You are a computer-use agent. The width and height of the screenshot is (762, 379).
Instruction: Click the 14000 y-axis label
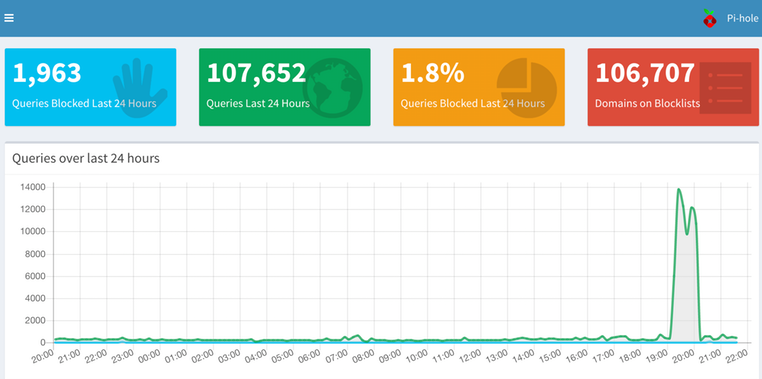click(x=33, y=187)
